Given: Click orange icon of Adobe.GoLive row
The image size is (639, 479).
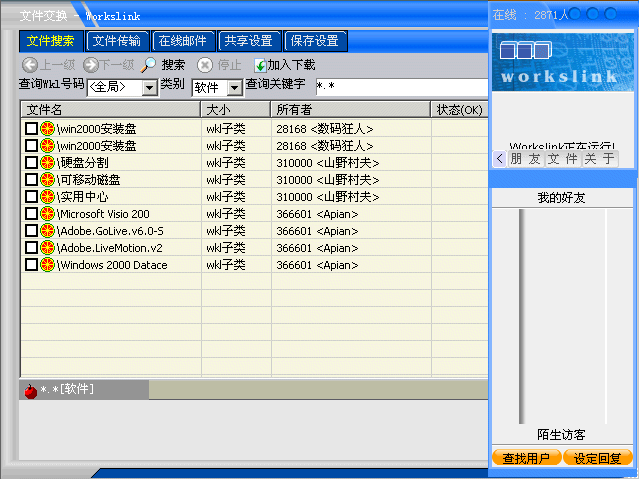Looking at the screenshot, I should coord(47,231).
